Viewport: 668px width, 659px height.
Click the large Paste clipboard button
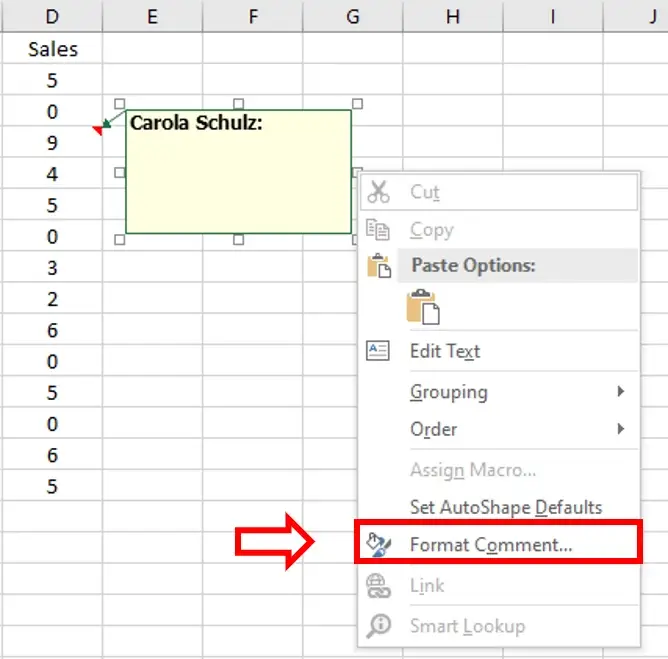(x=422, y=307)
